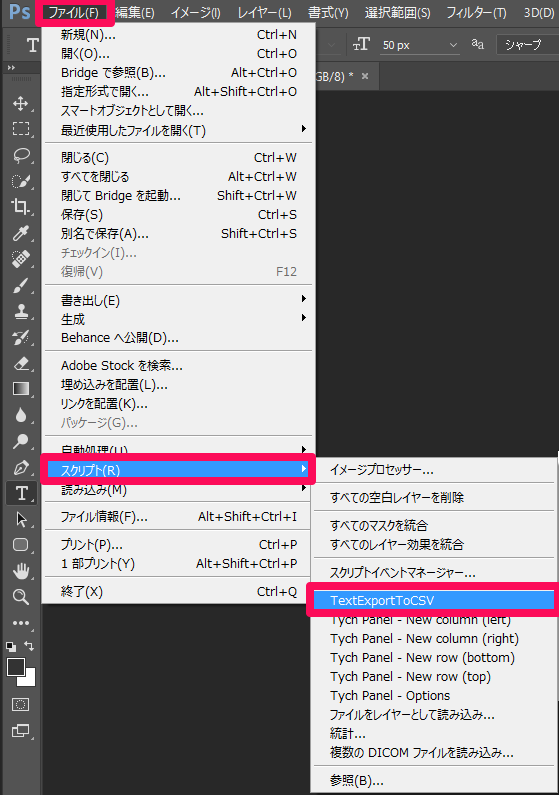Image resolution: width=559 pixels, height=795 pixels.
Task: Click the Photoshop Ps logo
Action: (19, 12)
